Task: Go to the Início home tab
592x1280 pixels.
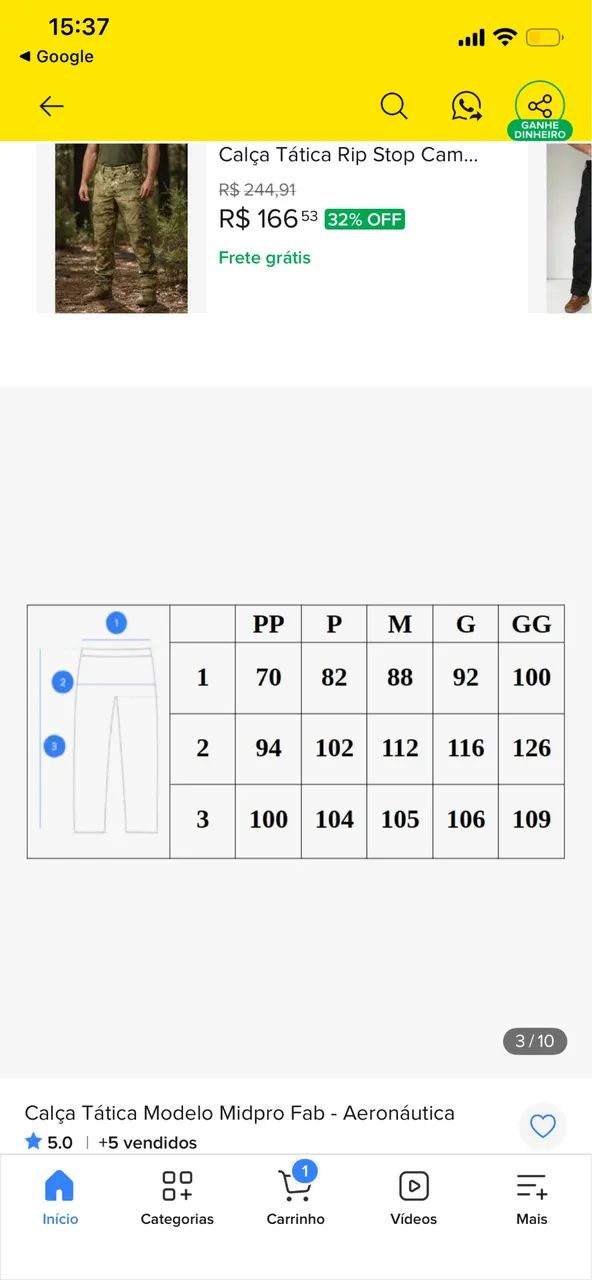Action: tap(60, 1198)
